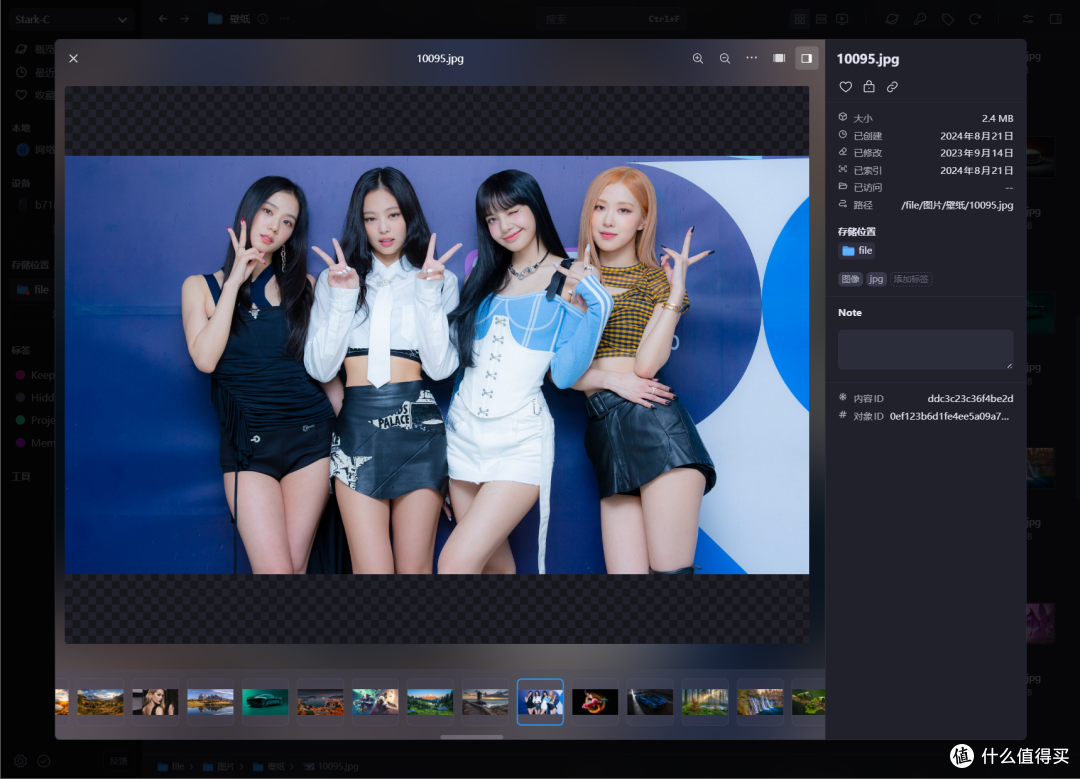Select the game characters thumbnail
The height and width of the screenshot is (779, 1080).
[x=375, y=702]
